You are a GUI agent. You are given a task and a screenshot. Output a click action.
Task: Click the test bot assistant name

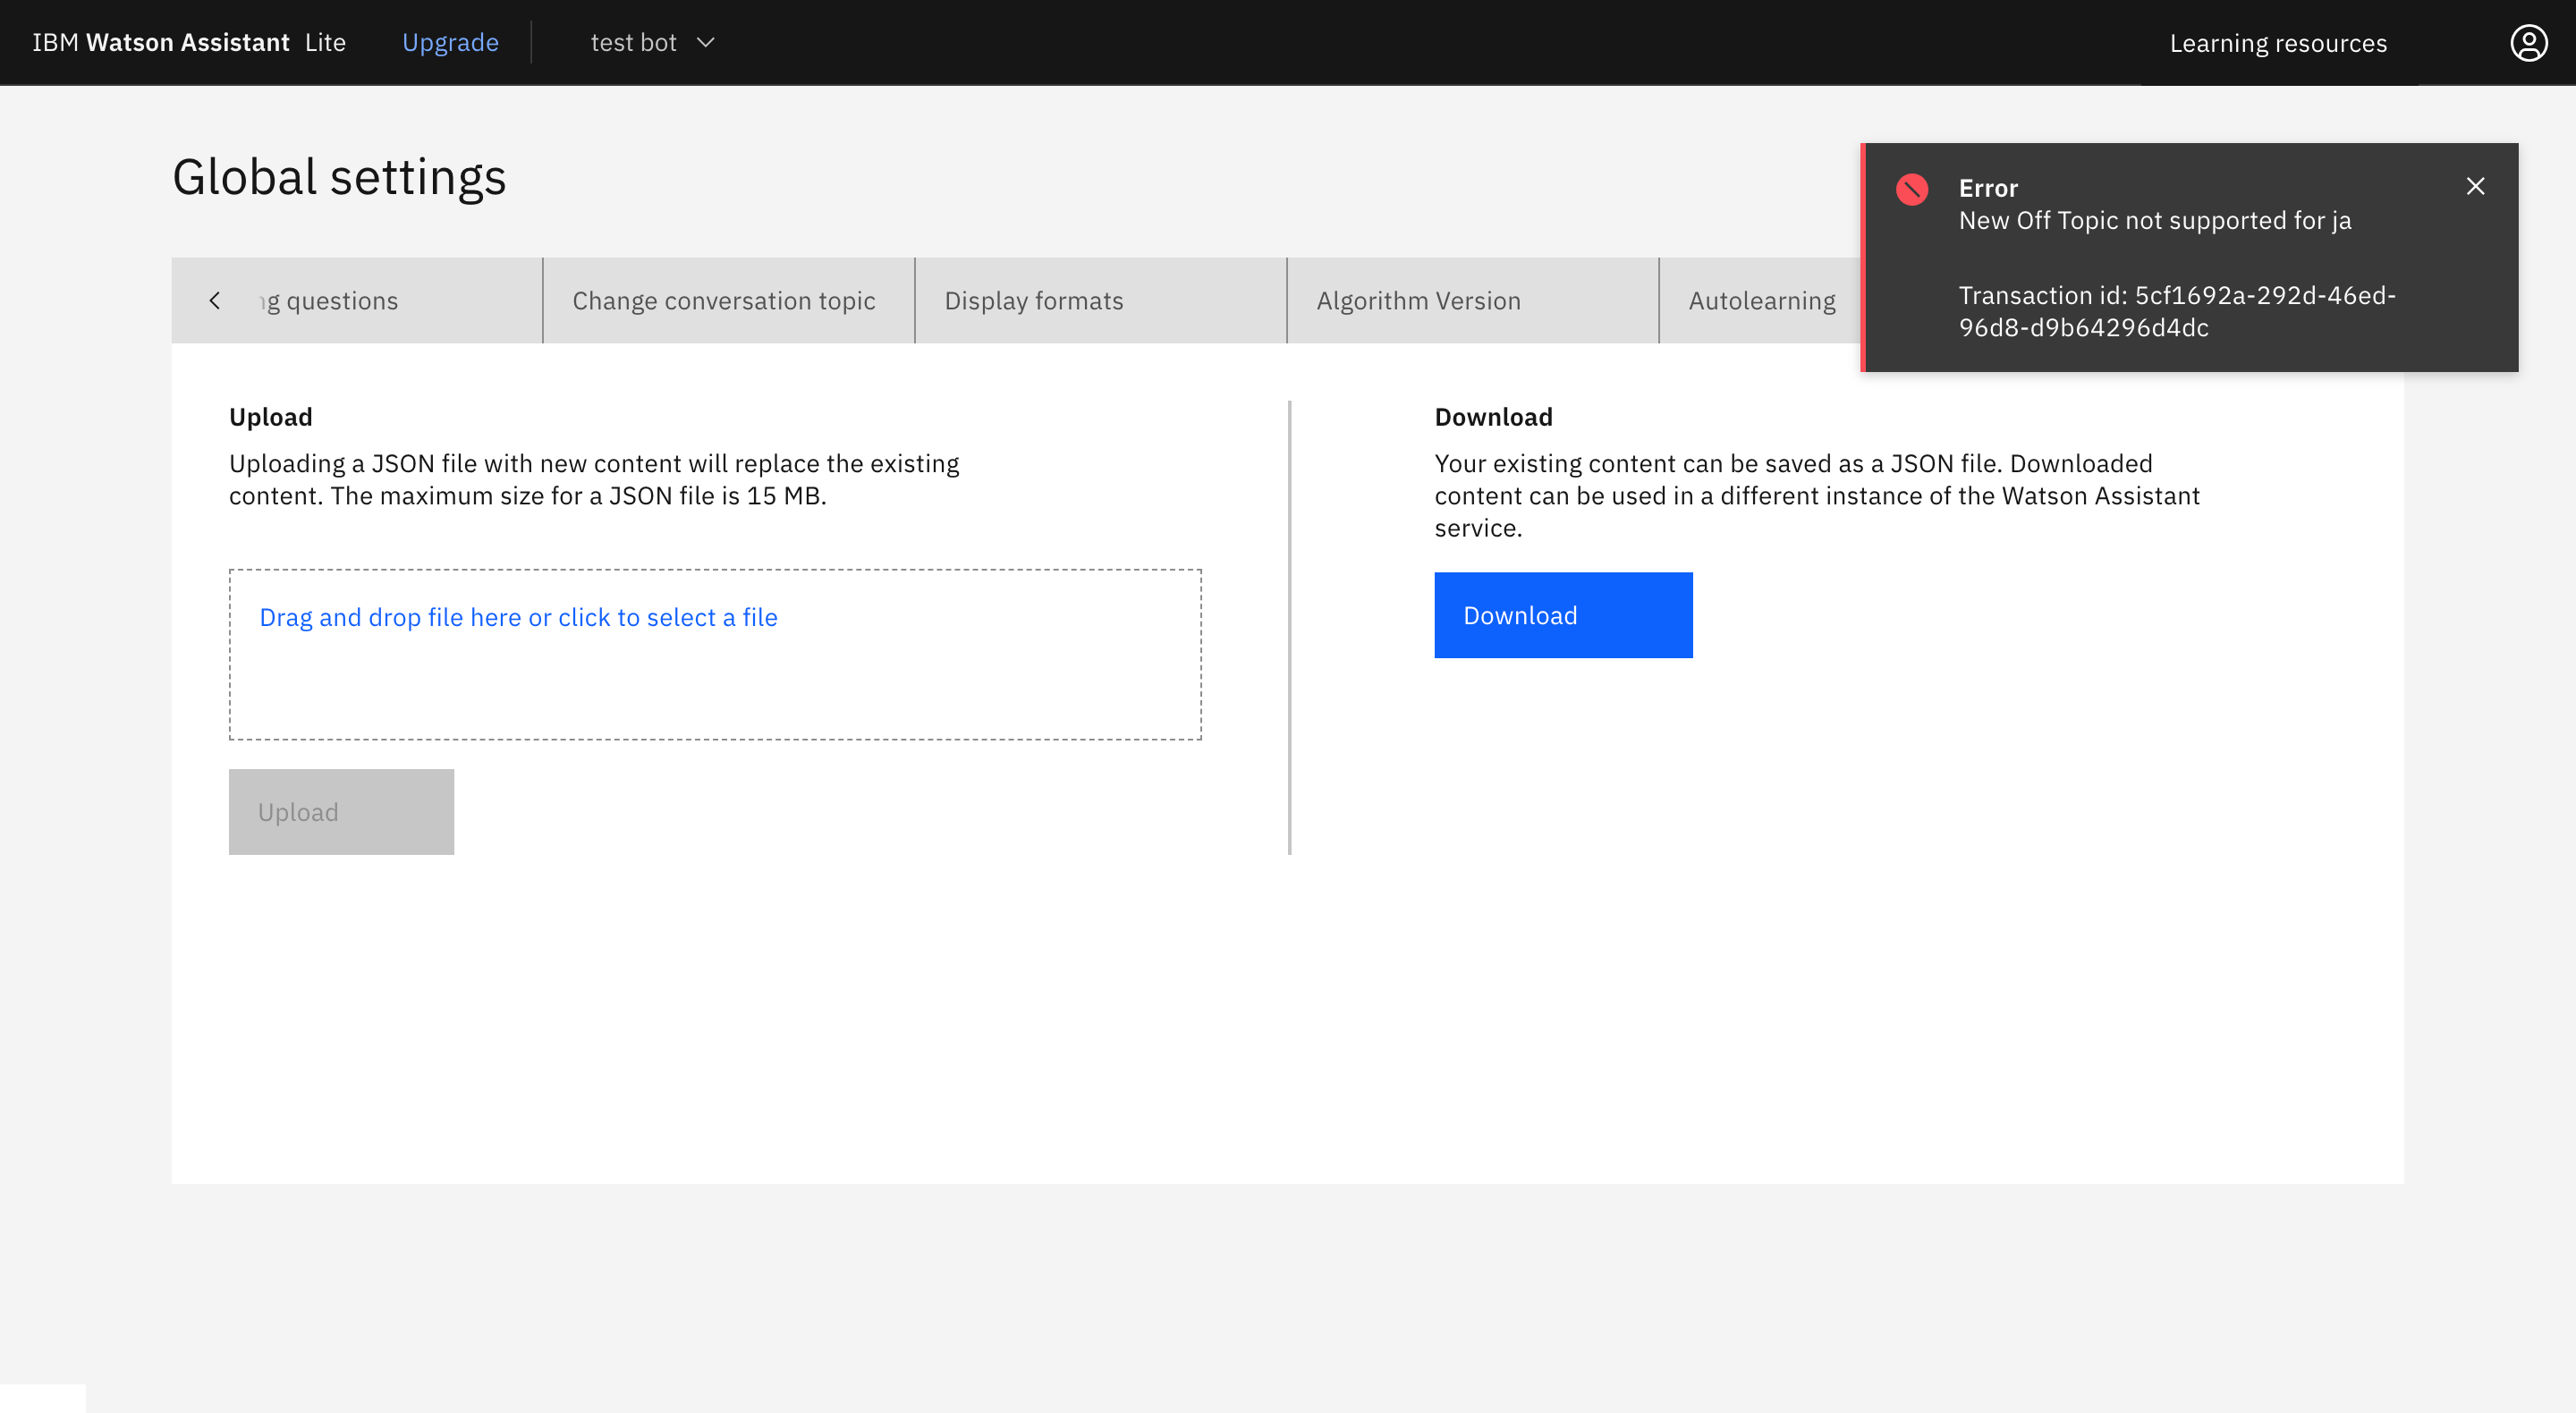(633, 43)
